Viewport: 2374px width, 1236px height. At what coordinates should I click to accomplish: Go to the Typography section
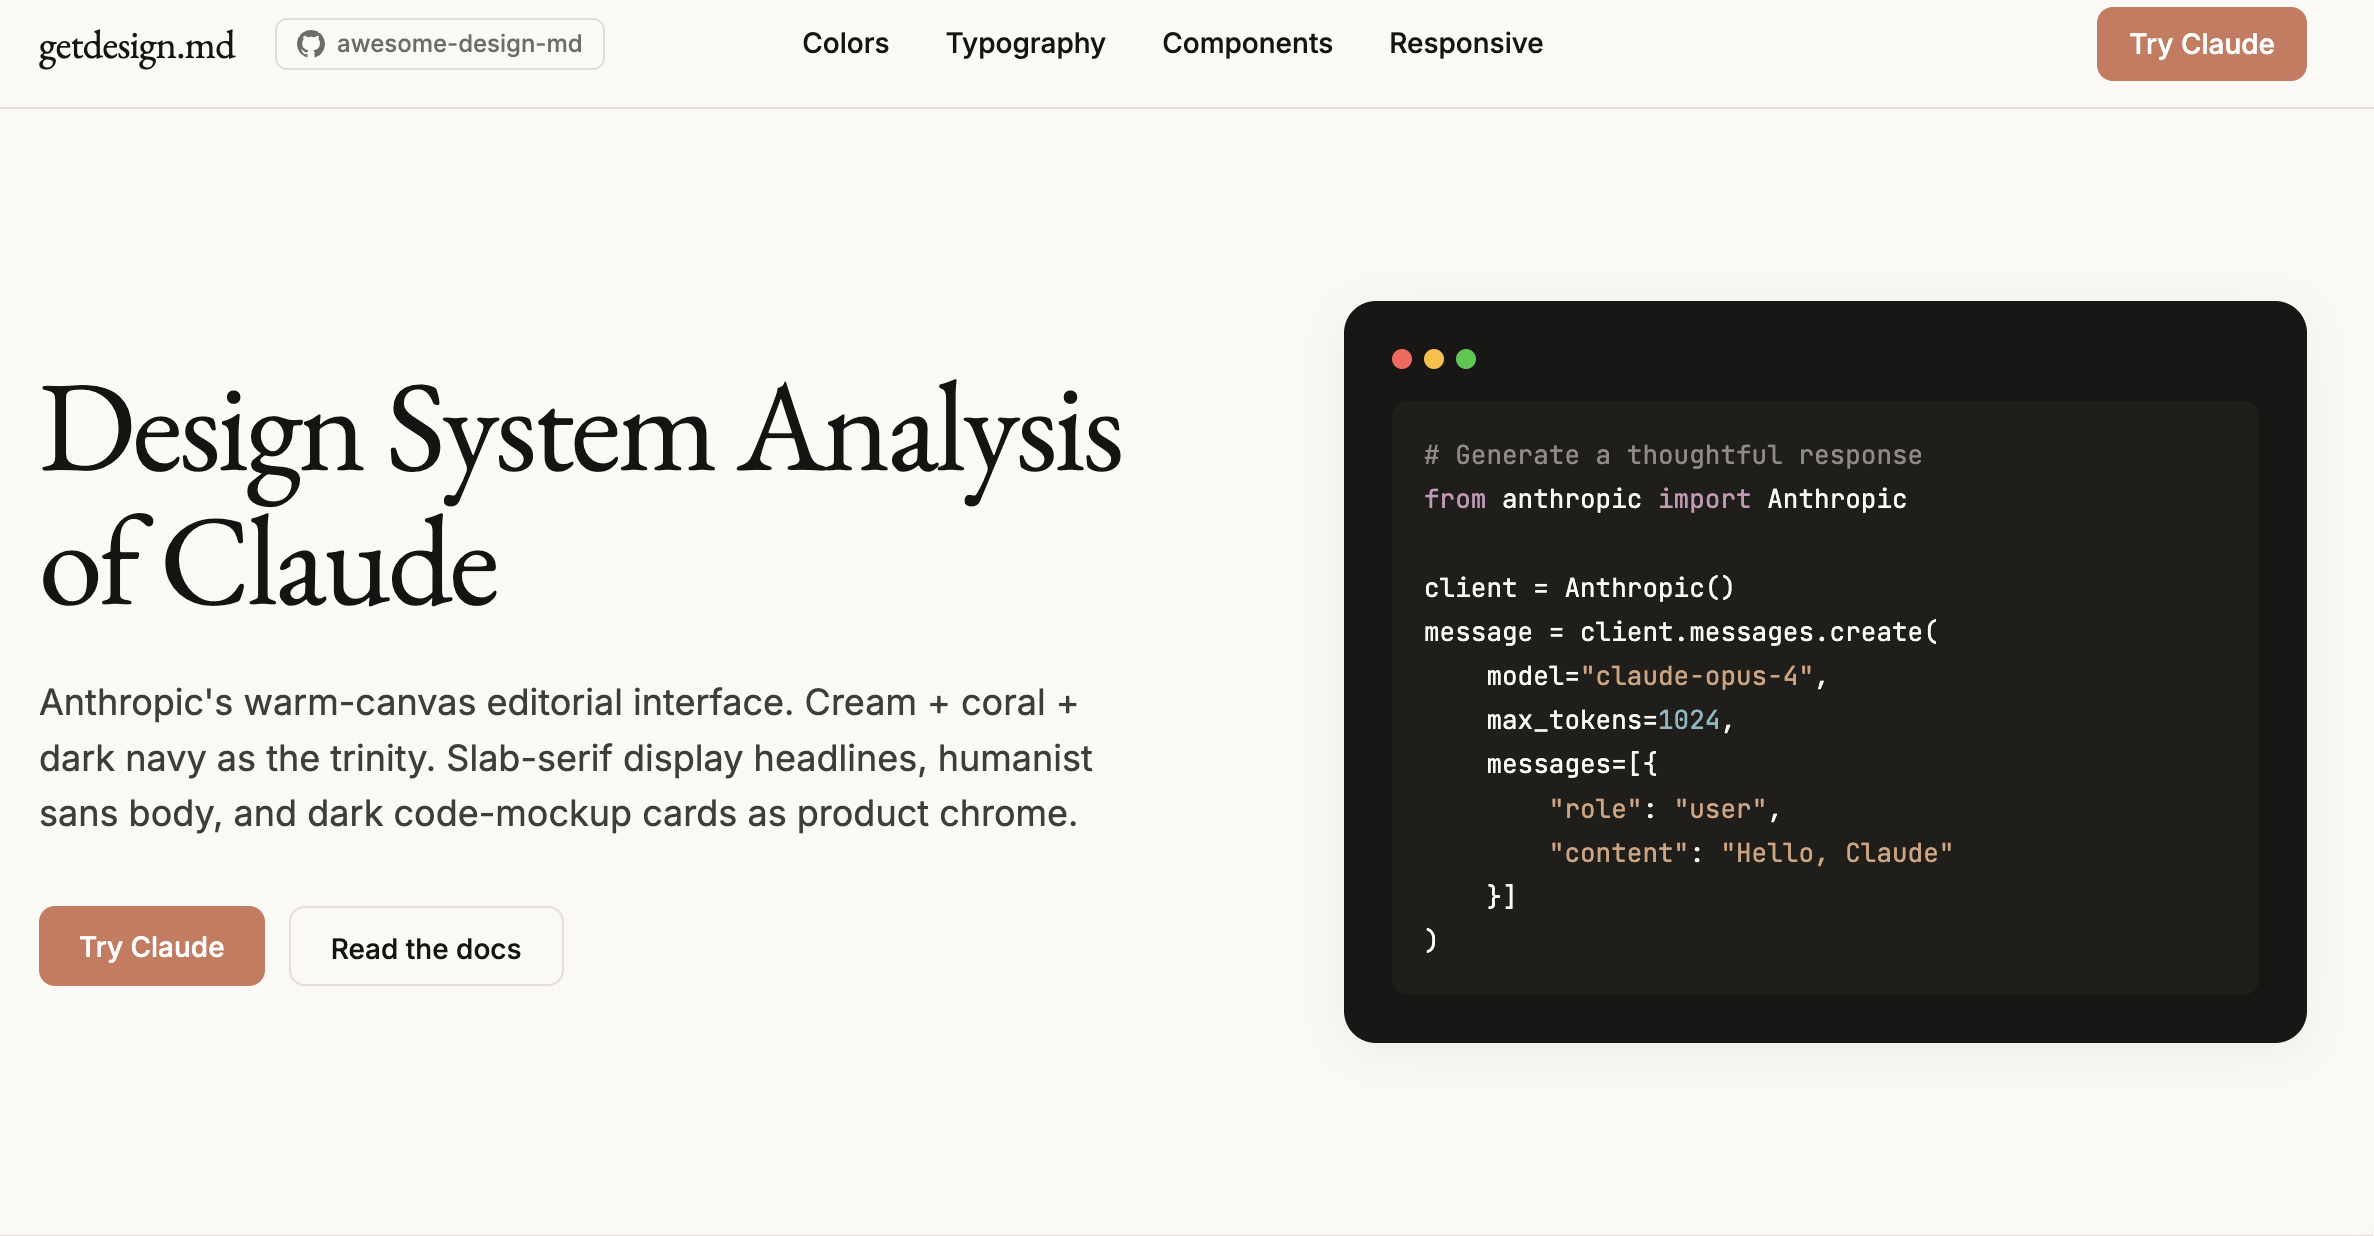[x=1025, y=44]
